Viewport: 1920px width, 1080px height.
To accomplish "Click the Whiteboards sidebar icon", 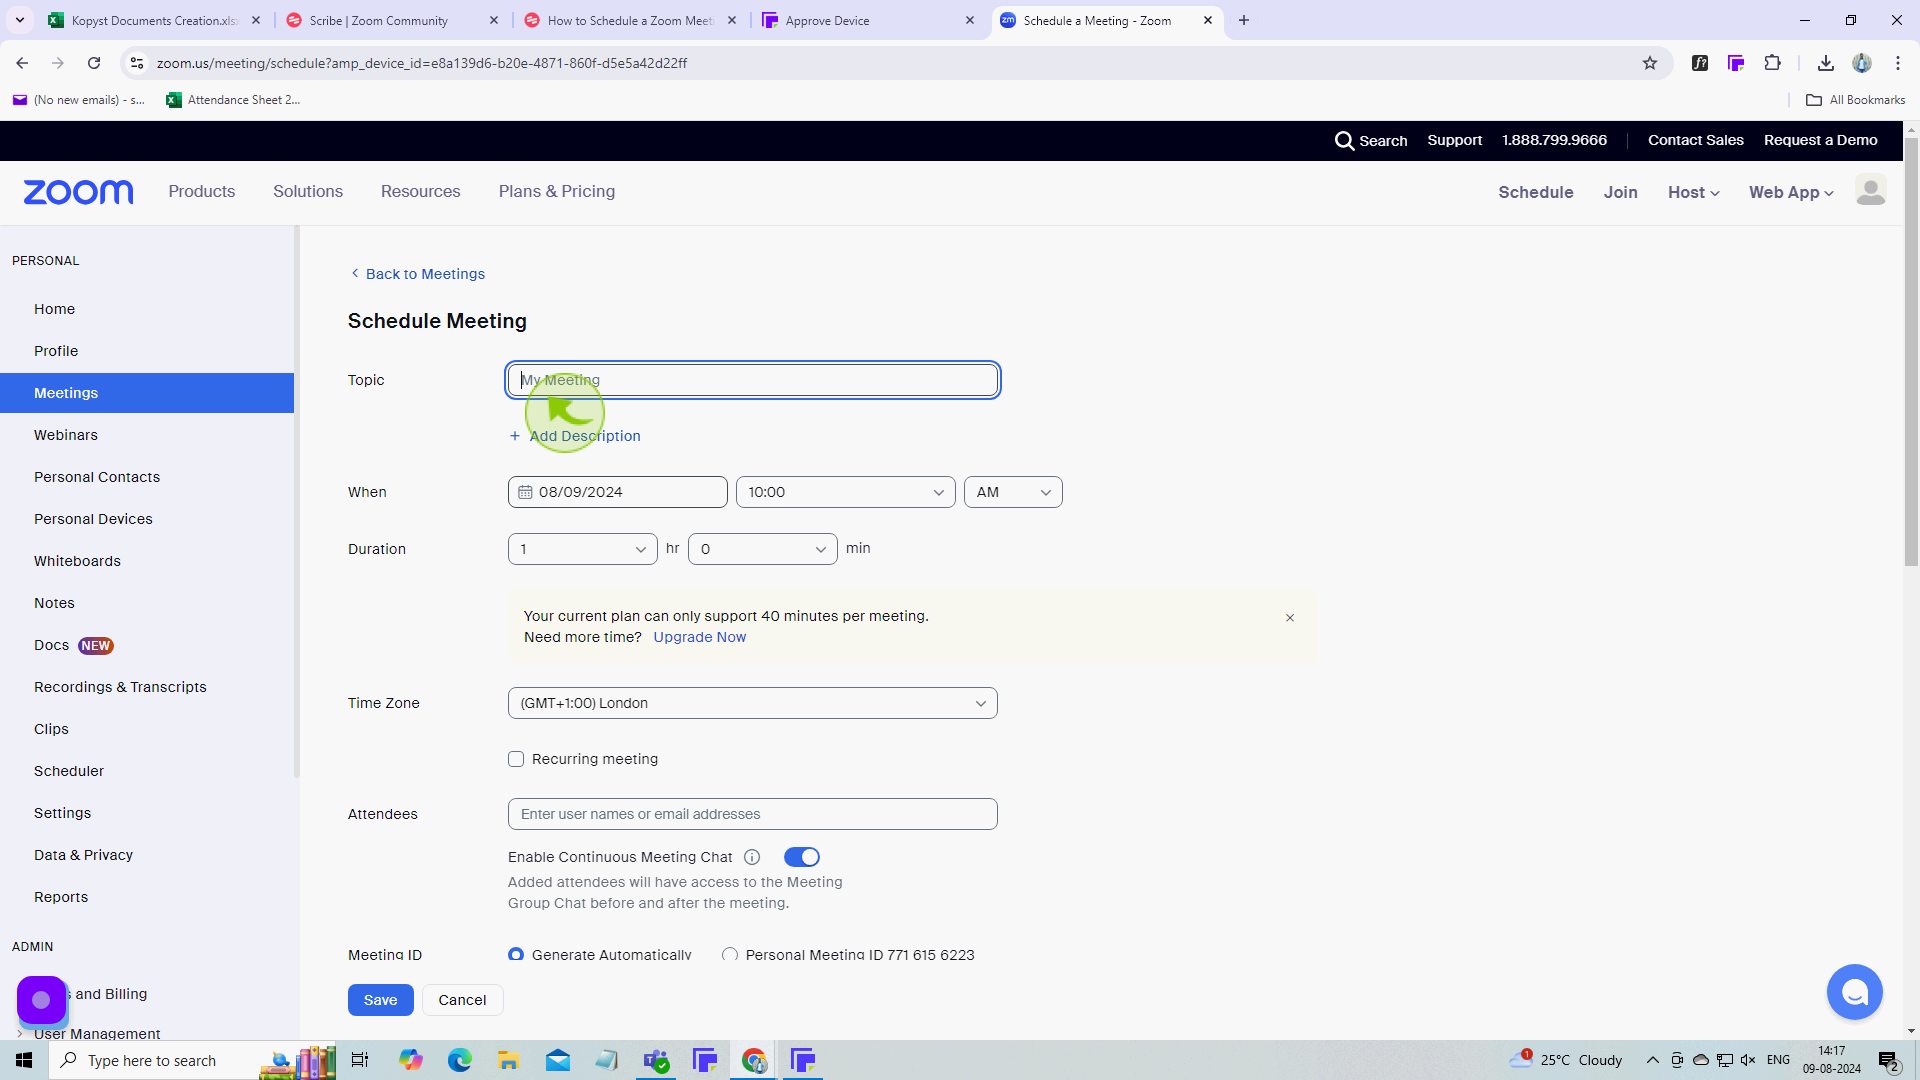I will pos(76,560).
